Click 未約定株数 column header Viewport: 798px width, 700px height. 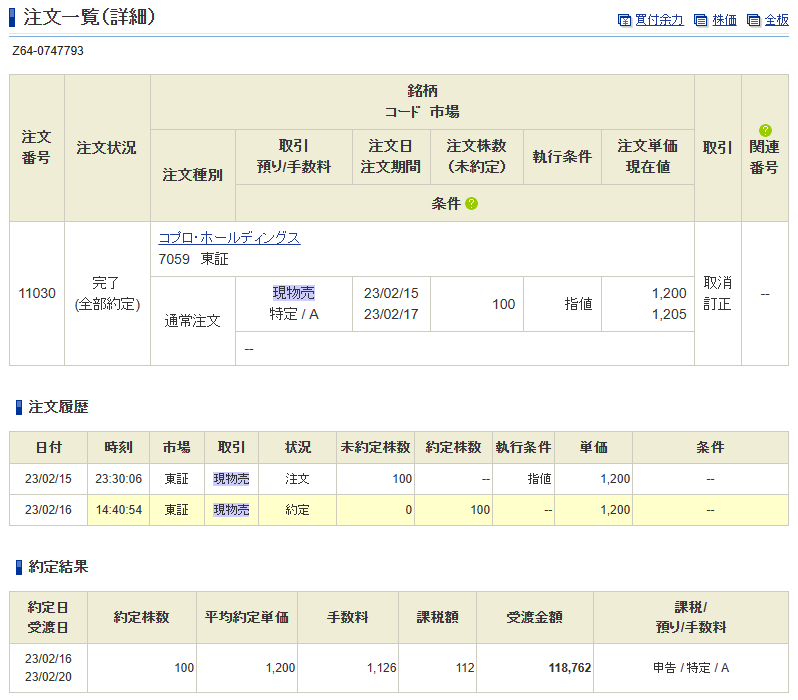376,447
